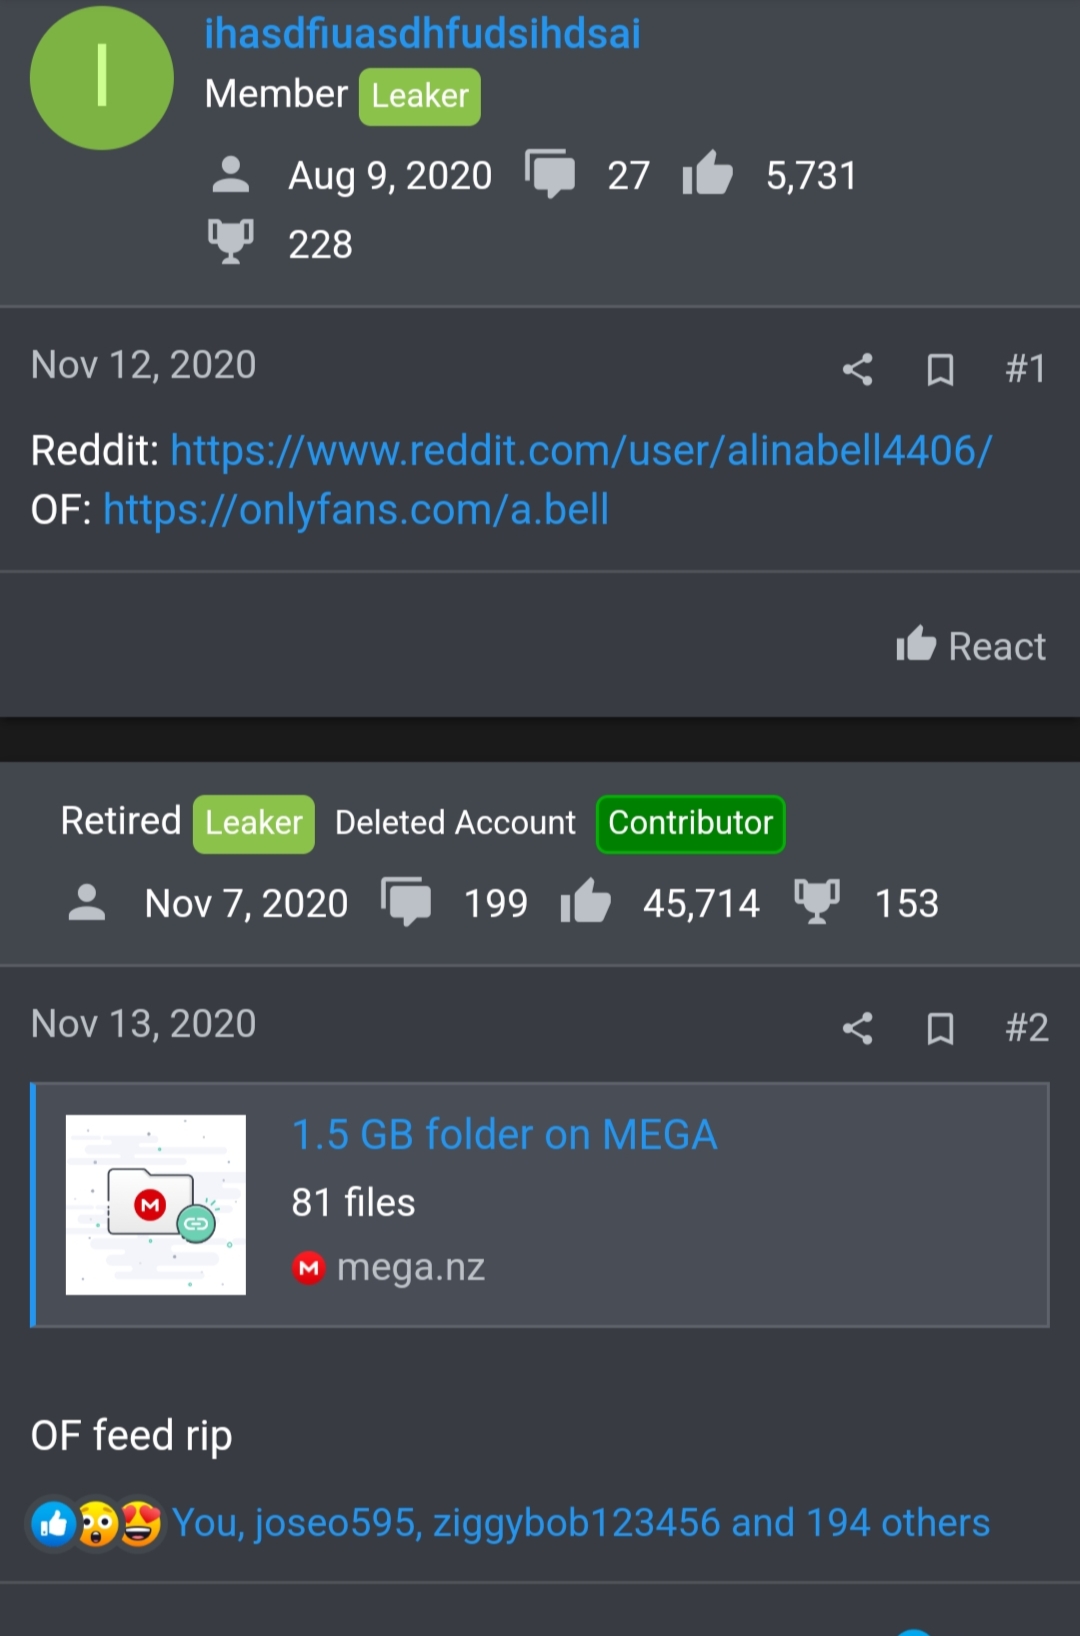Bookmark post #1
1080x1636 pixels.
(x=940, y=369)
